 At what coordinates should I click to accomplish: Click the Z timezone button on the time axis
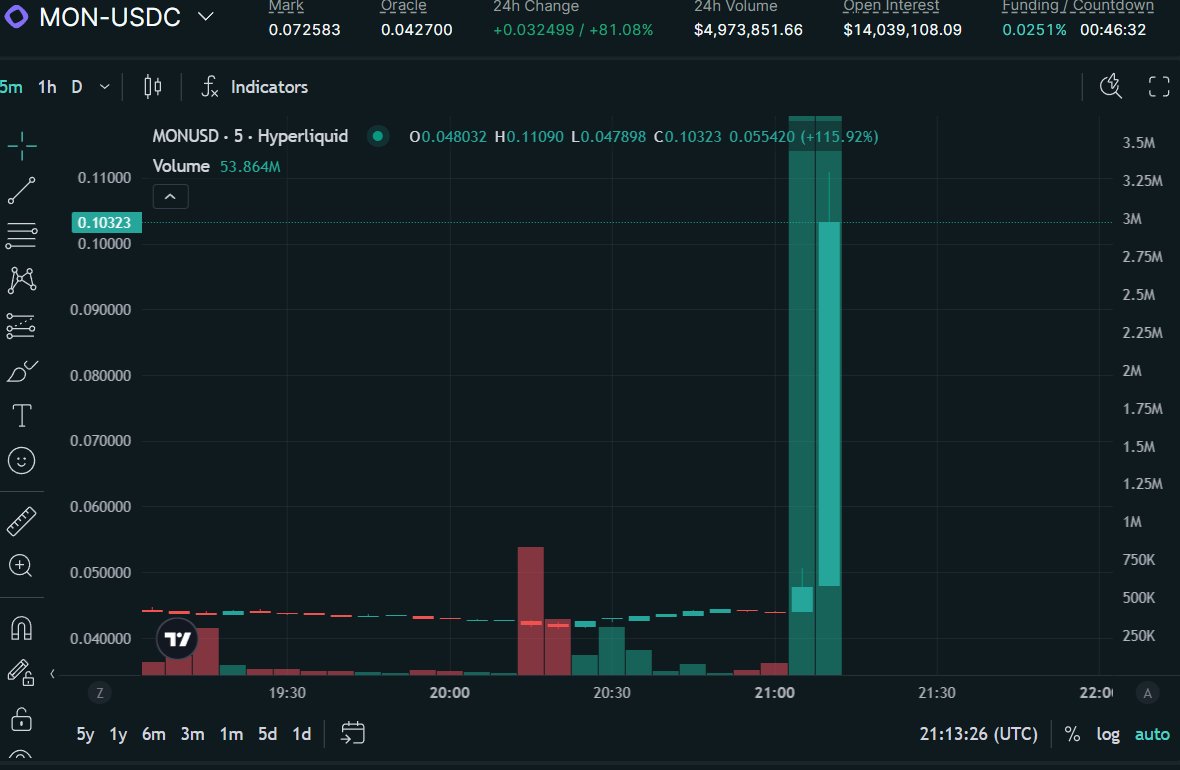point(100,693)
